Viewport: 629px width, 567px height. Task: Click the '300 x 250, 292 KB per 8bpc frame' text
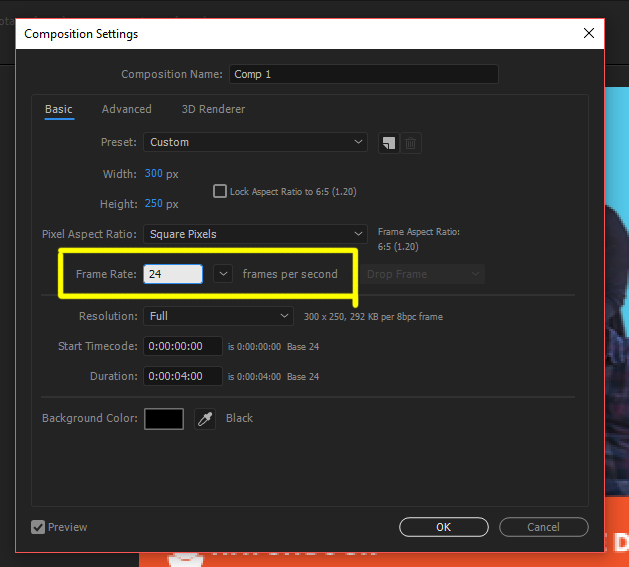(x=373, y=317)
